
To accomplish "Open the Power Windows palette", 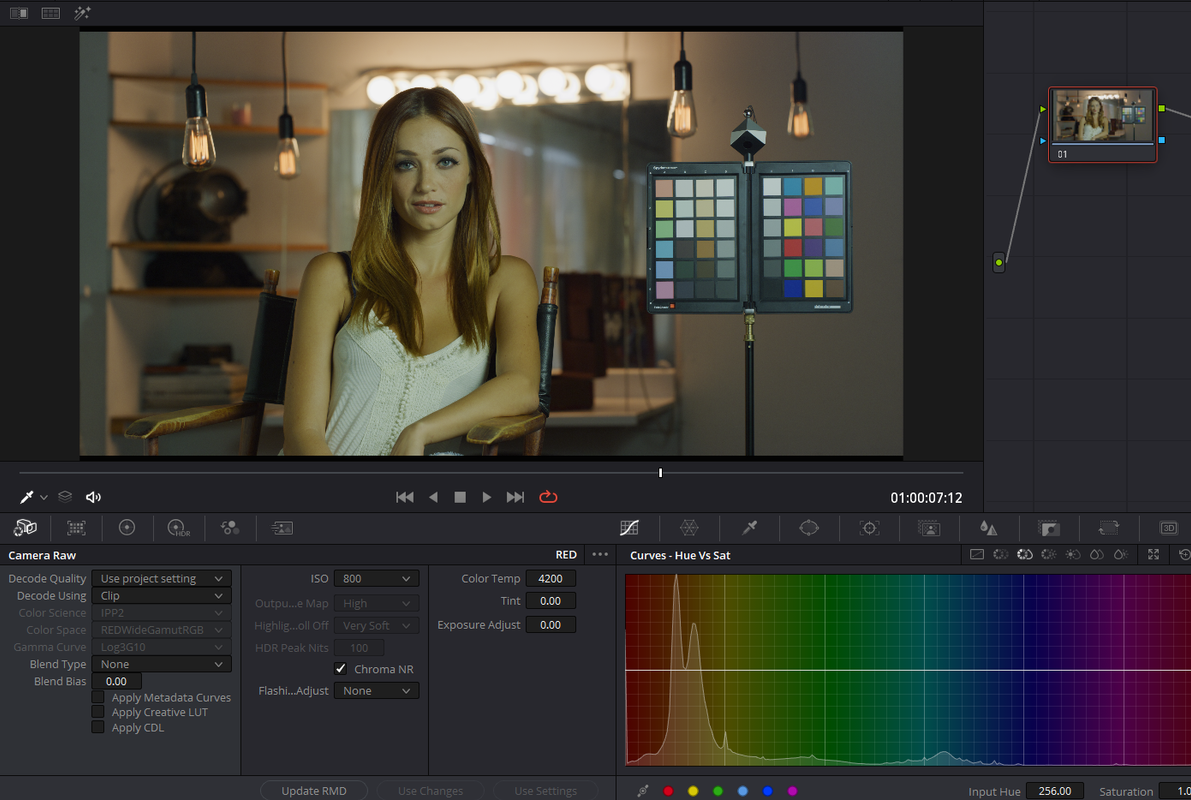I will tap(809, 527).
